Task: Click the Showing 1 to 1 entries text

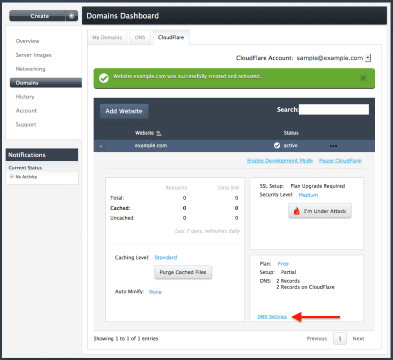Action: tap(126, 339)
